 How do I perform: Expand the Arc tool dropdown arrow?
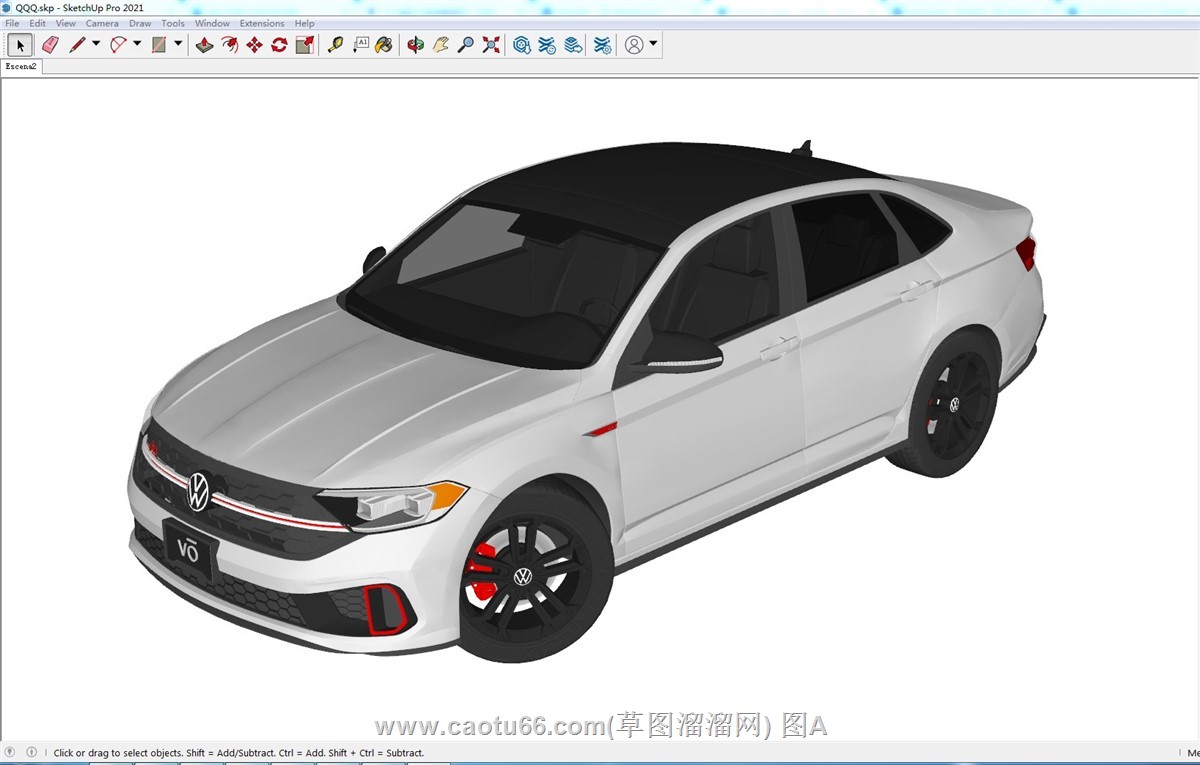point(137,44)
